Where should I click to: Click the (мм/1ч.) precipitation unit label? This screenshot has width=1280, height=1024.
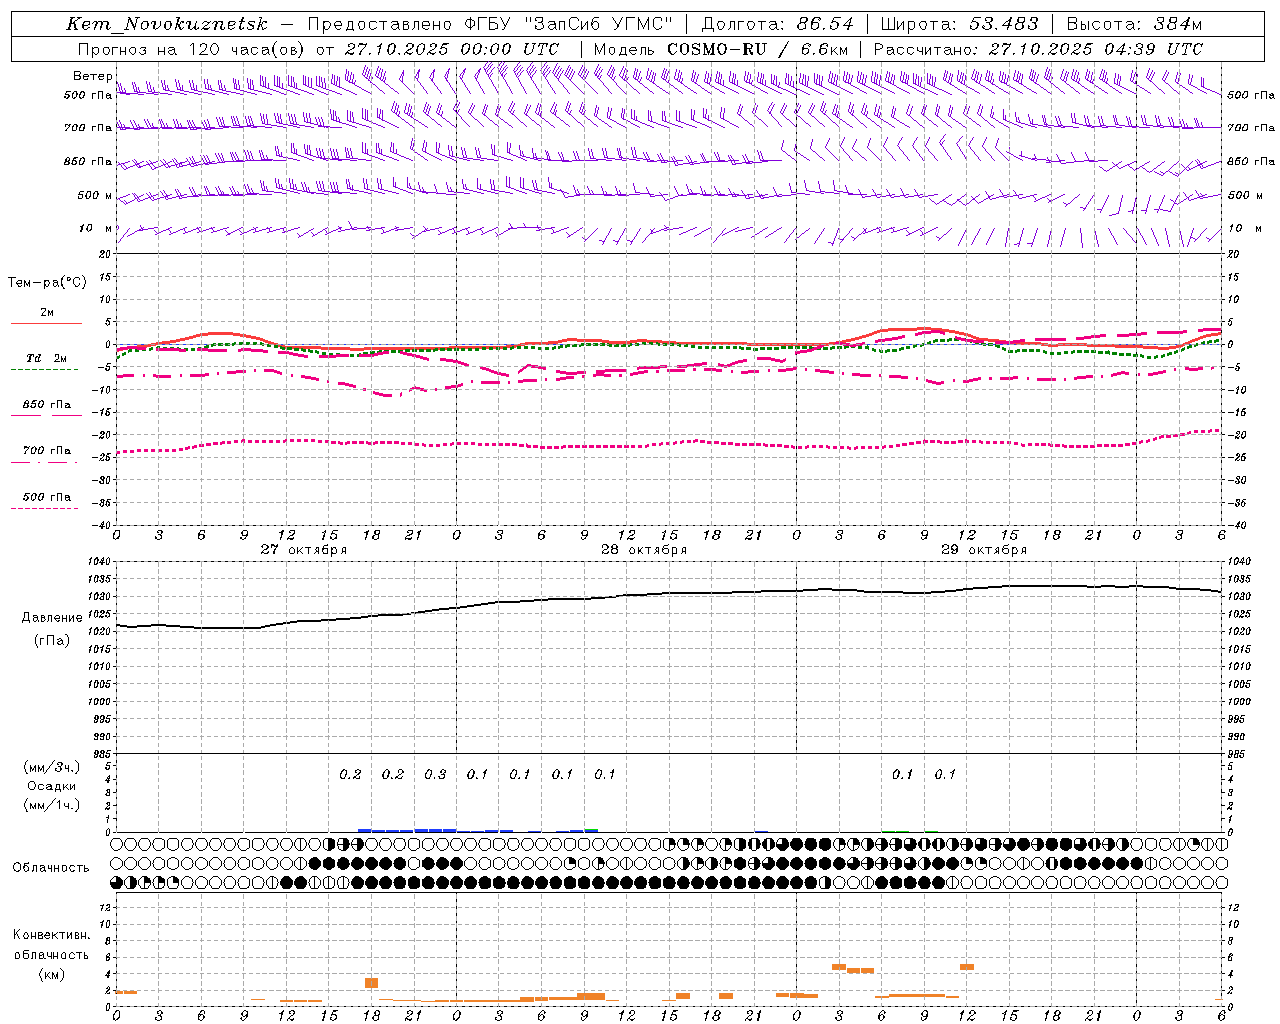(52, 805)
